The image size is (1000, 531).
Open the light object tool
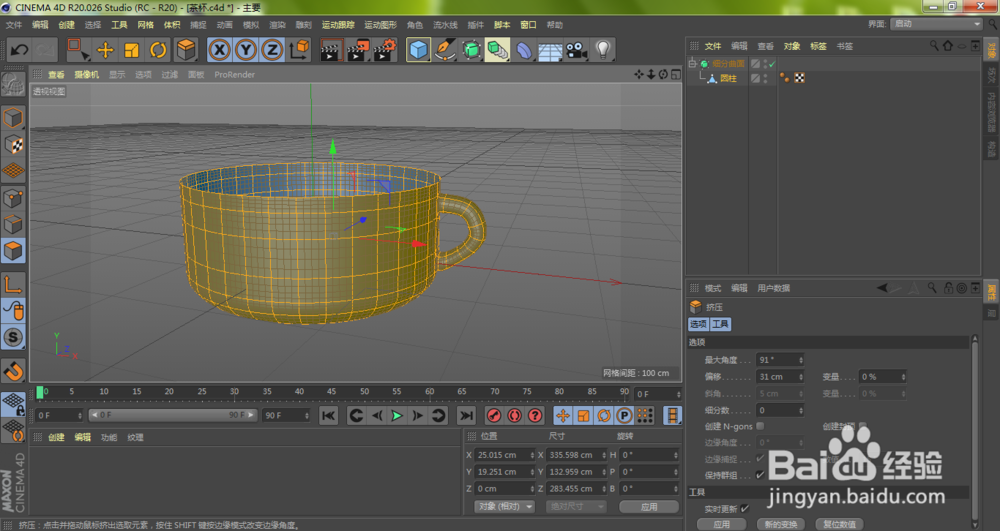603,49
